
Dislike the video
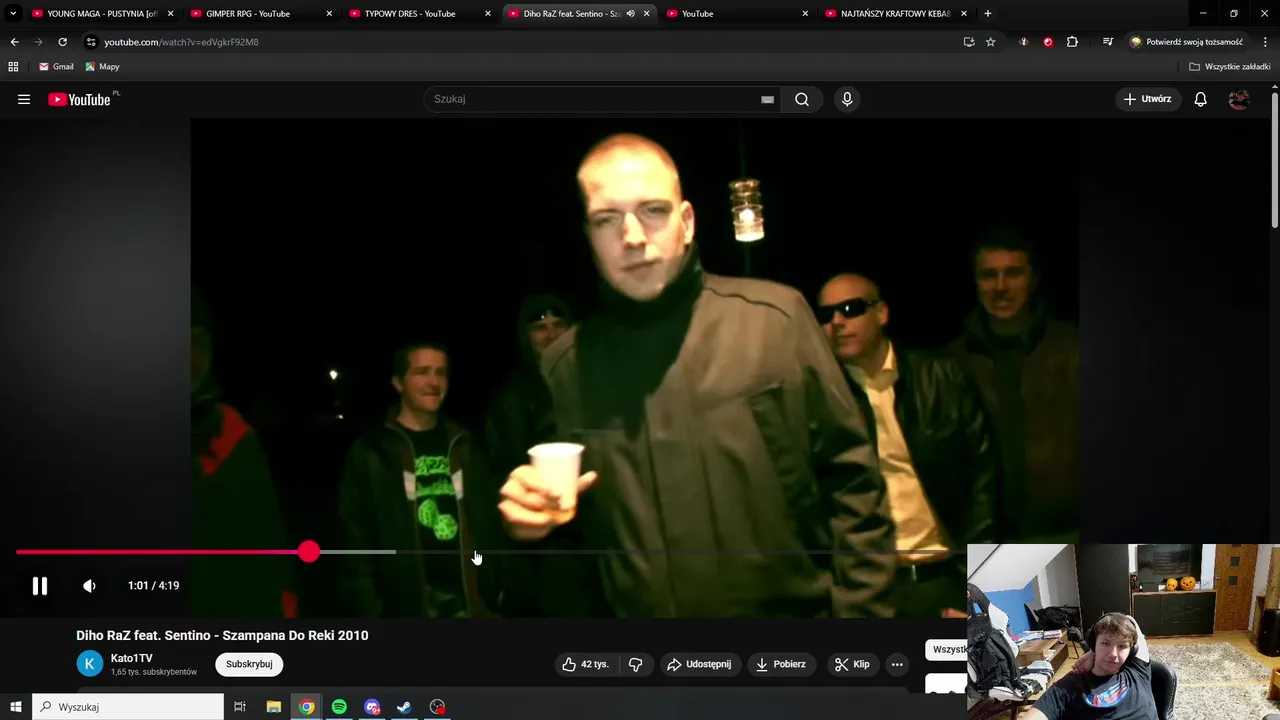pyautogui.click(x=635, y=664)
